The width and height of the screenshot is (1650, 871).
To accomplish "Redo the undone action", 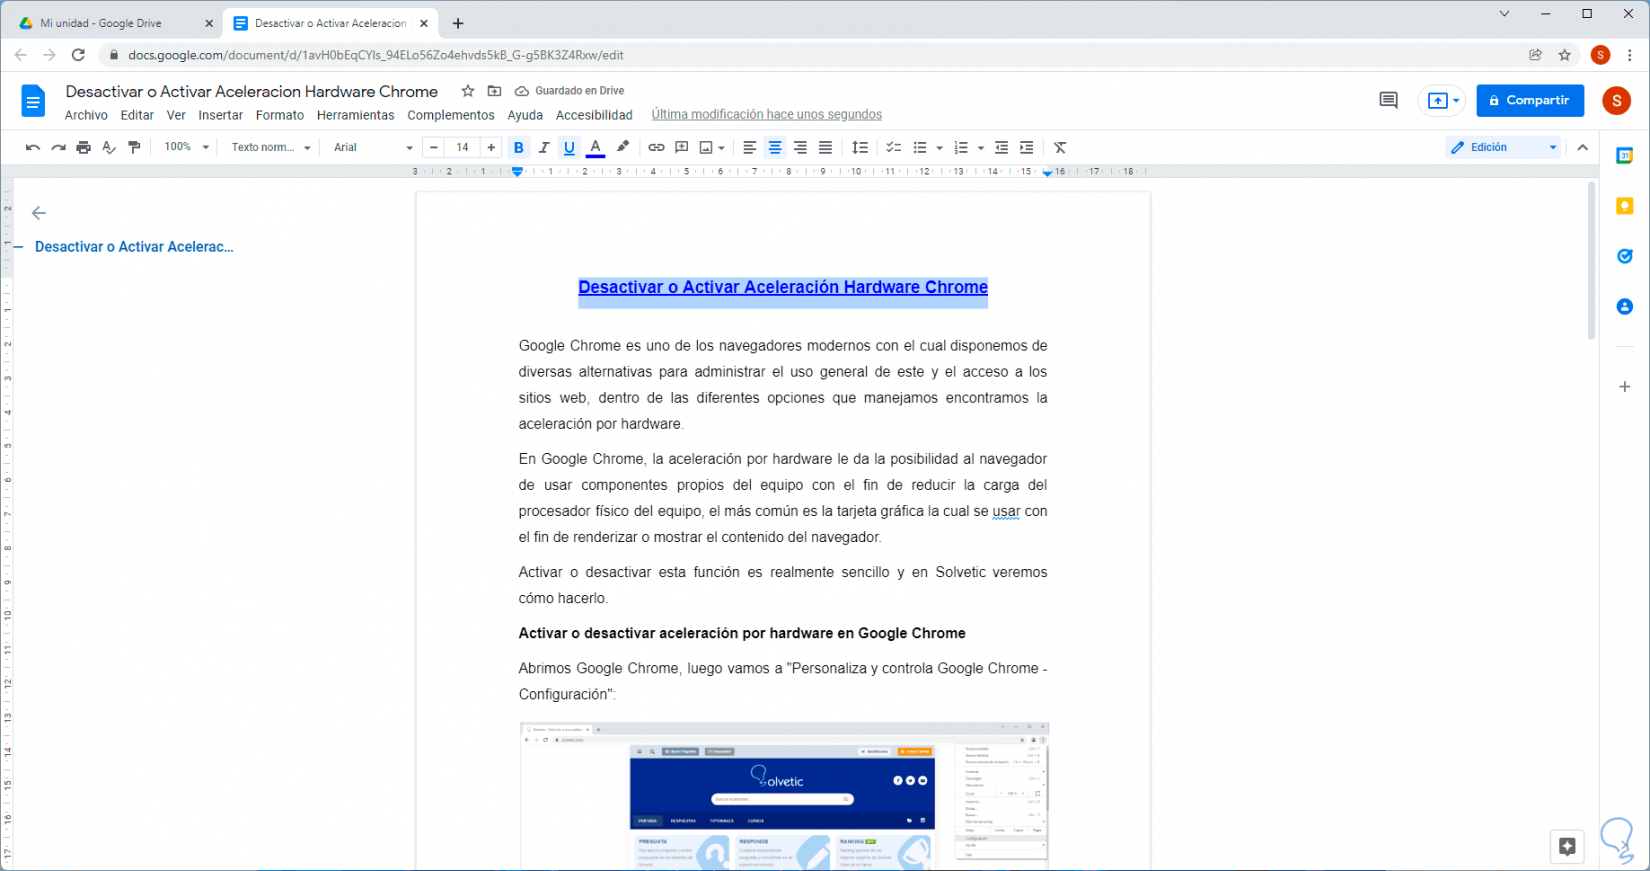I will (58, 147).
